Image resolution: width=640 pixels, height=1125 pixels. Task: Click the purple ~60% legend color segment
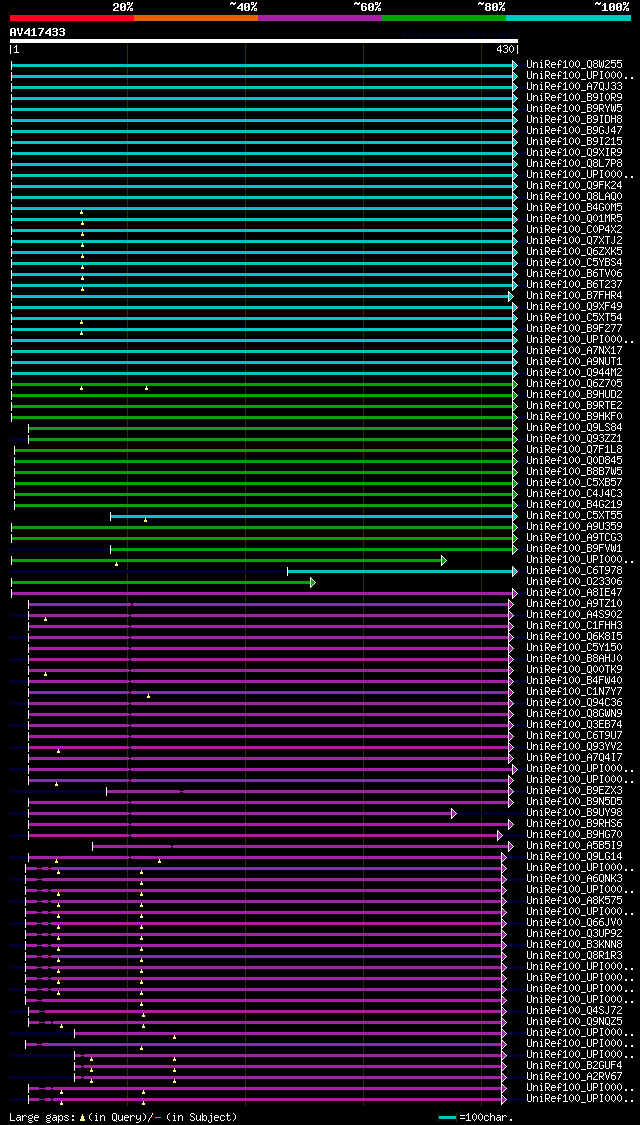(320, 17)
